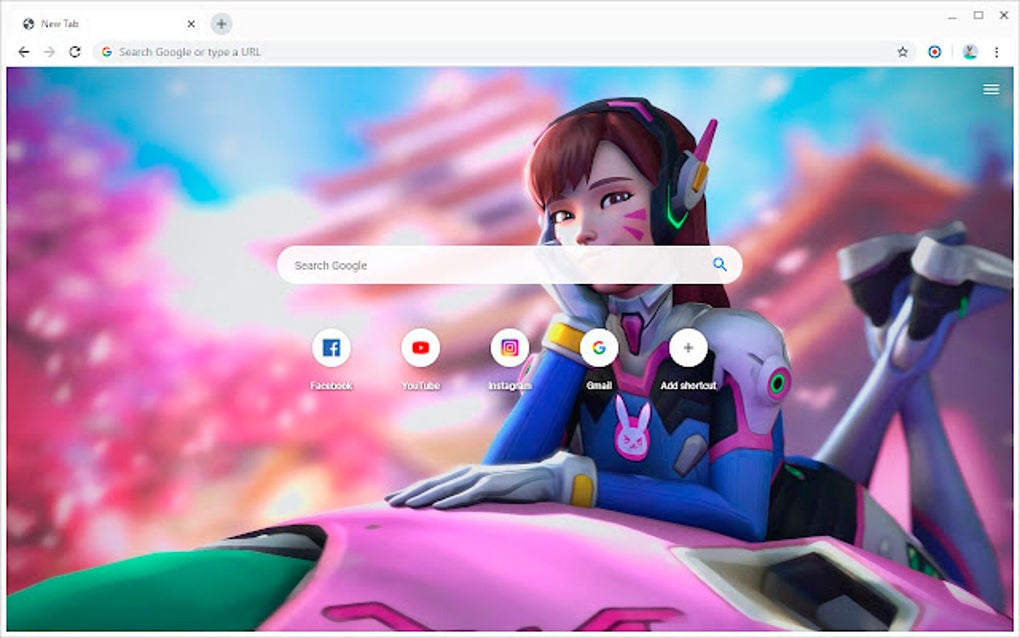The width and height of the screenshot is (1020, 638).
Task: Bookmark this page with the star
Action: pyautogui.click(x=902, y=50)
